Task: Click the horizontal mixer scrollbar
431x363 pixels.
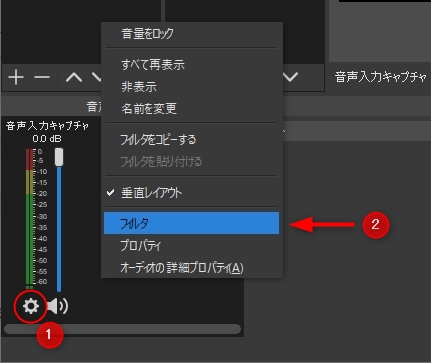Action: click(122, 329)
